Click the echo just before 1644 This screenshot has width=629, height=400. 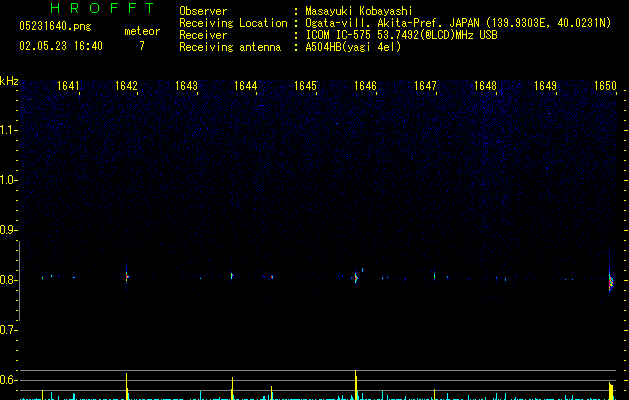point(232,276)
